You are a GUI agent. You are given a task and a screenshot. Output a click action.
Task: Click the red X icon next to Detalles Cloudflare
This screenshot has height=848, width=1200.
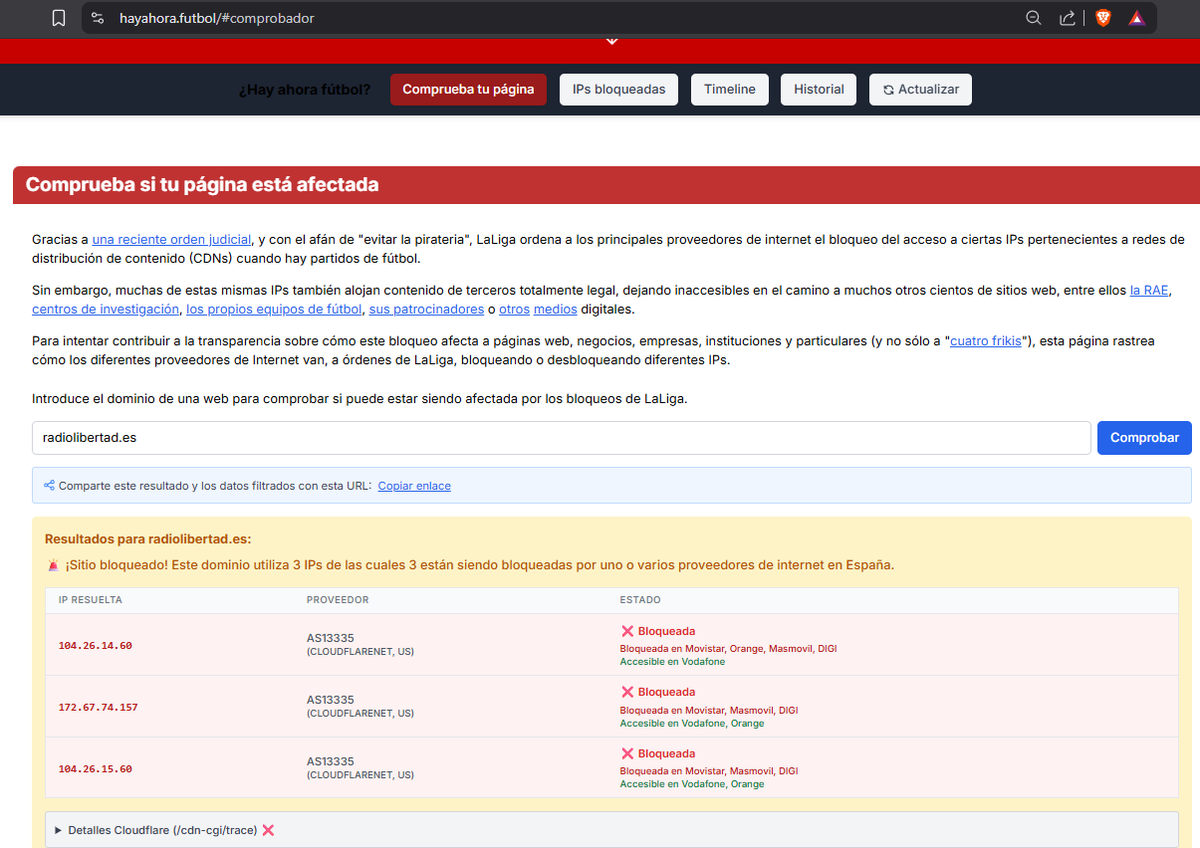(268, 830)
